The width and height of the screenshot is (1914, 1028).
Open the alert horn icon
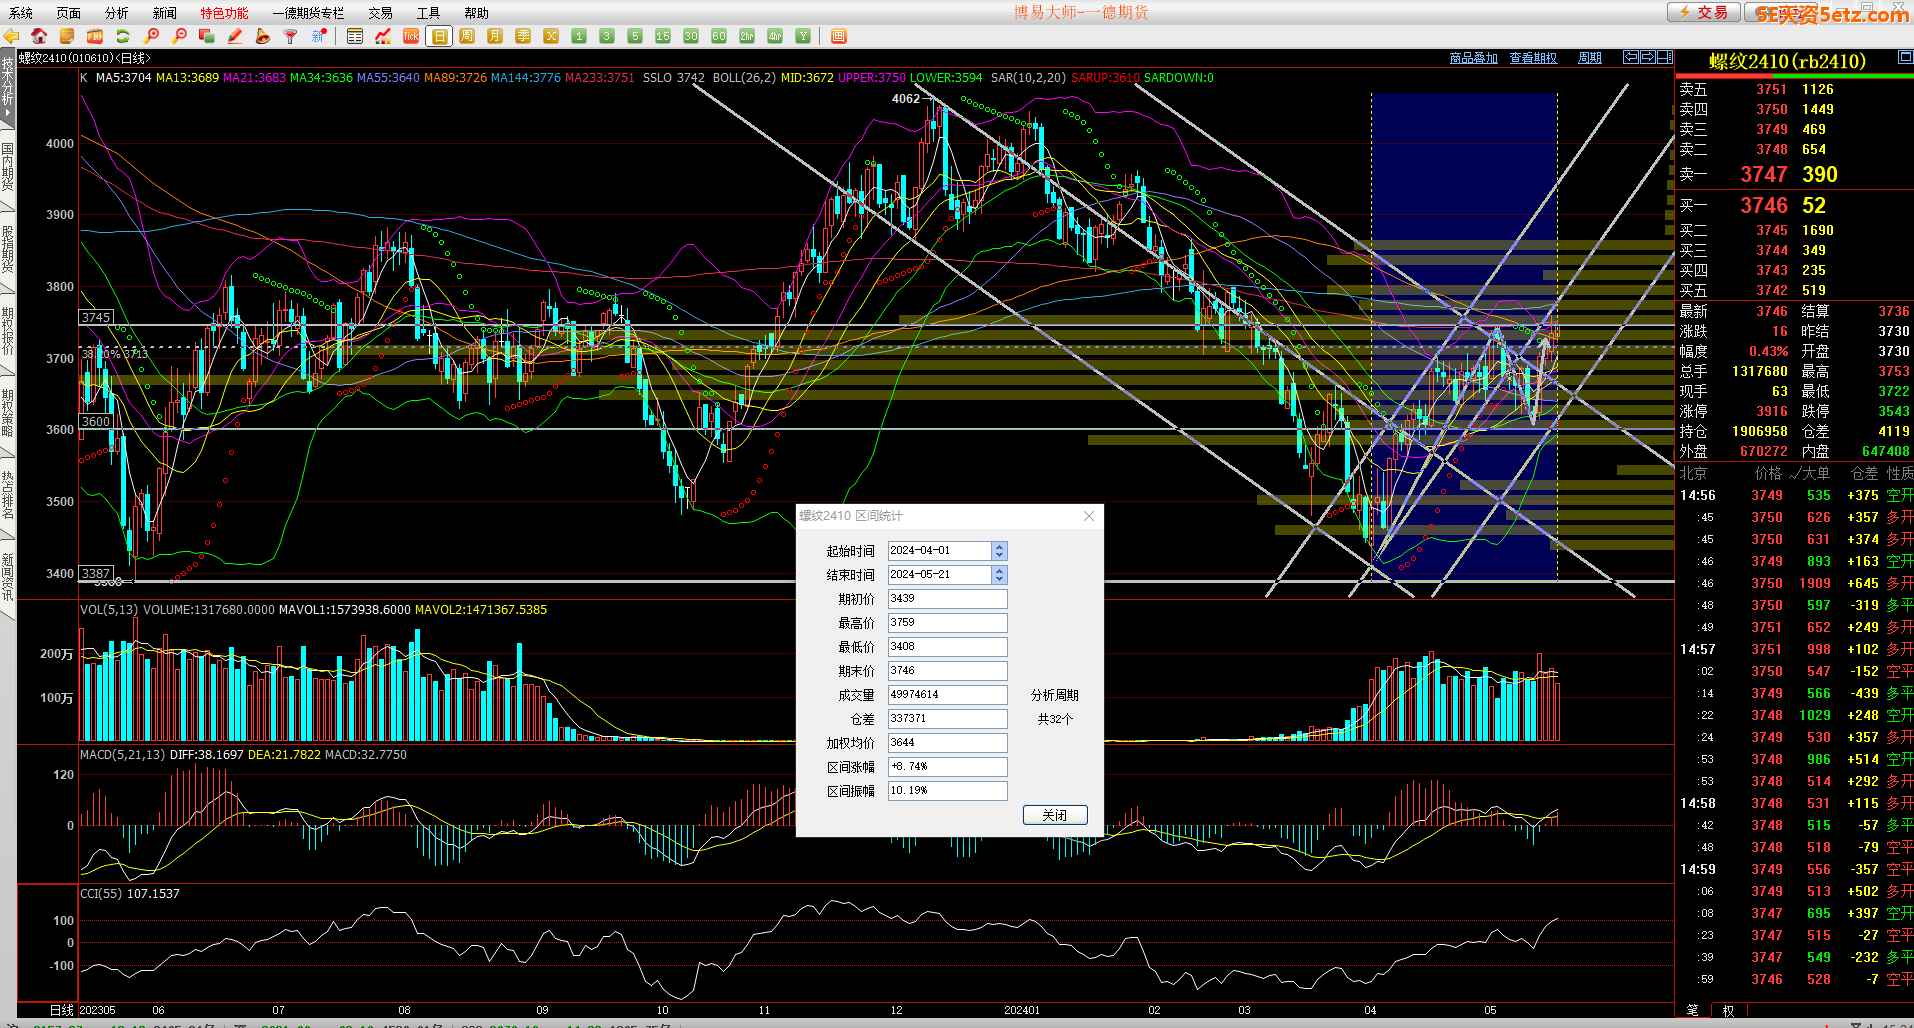coord(263,36)
